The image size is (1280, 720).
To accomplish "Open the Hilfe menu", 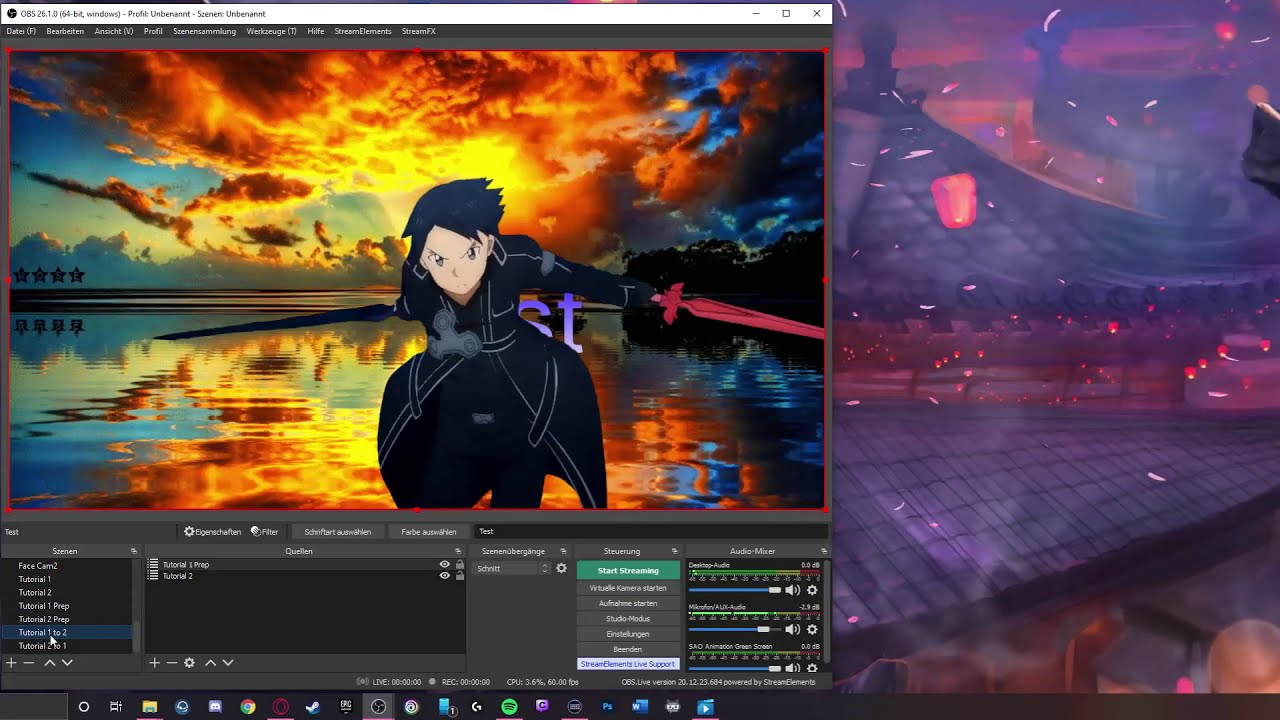I will (316, 31).
